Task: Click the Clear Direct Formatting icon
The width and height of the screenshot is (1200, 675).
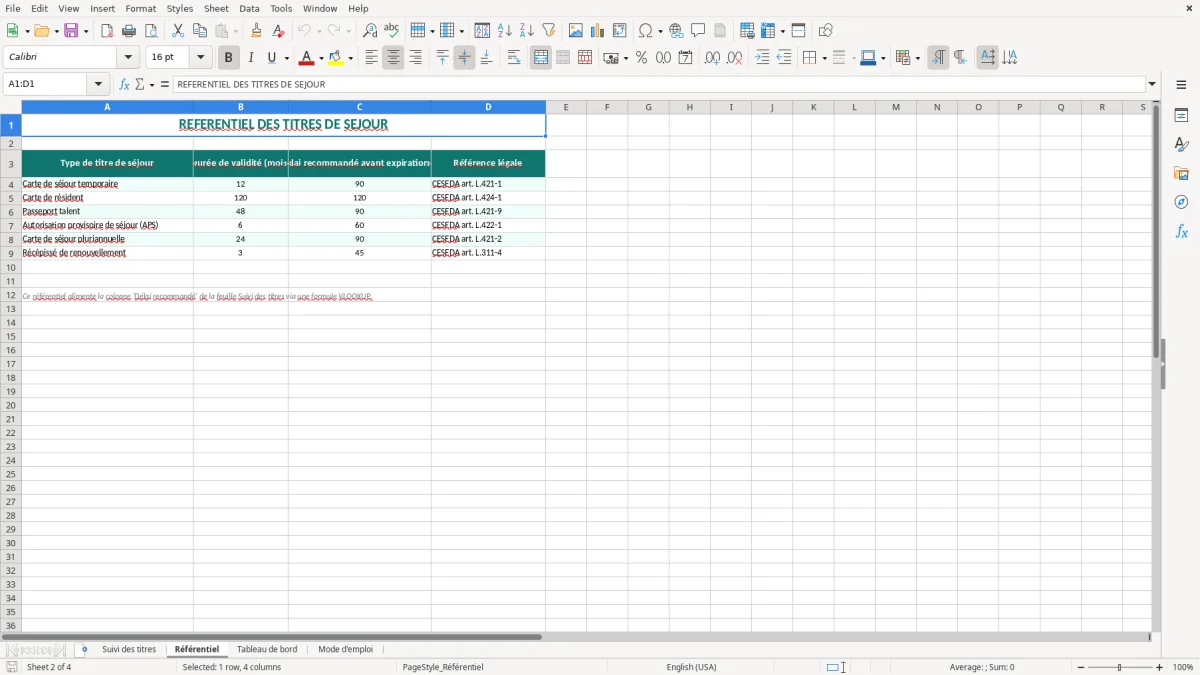Action: point(279,31)
